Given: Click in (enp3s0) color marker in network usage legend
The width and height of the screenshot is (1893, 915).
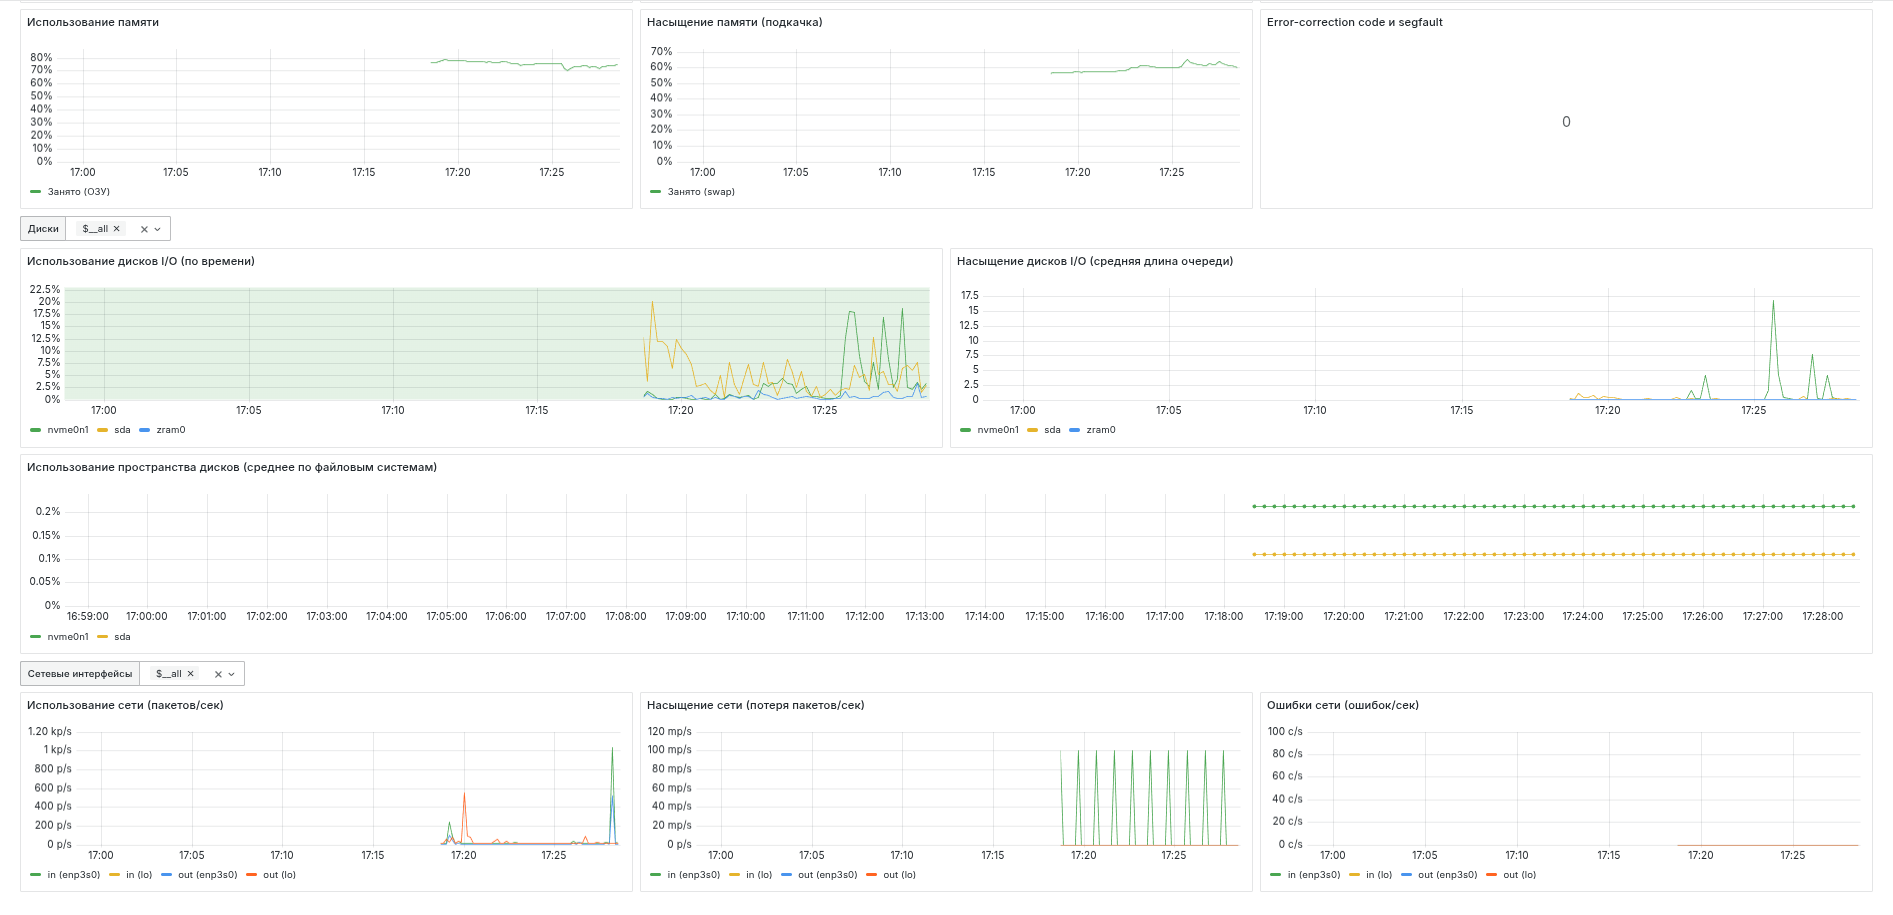Looking at the screenshot, I should point(36,875).
